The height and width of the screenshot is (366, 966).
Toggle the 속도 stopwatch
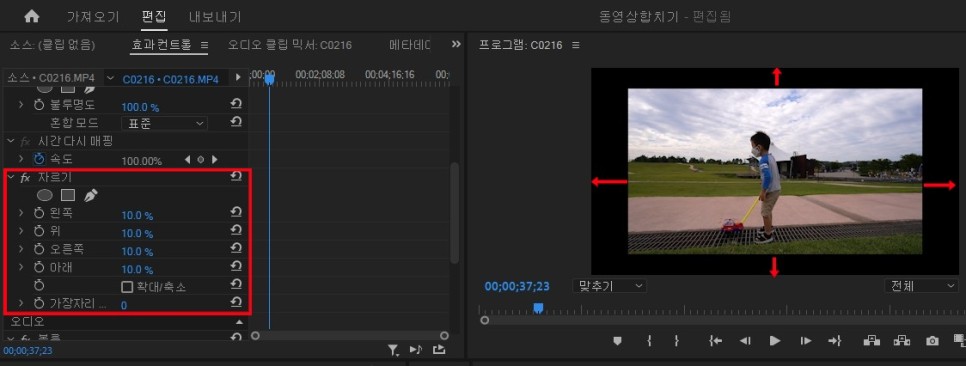coord(39,159)
